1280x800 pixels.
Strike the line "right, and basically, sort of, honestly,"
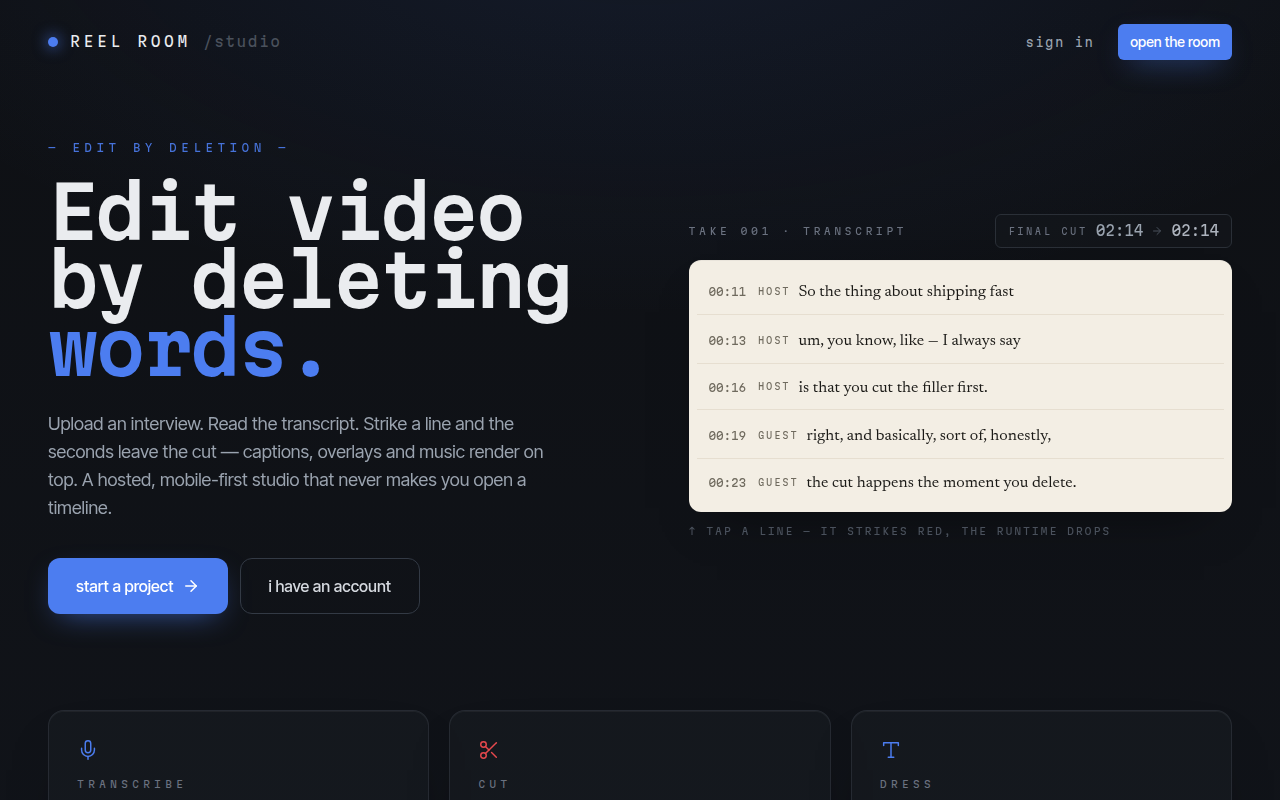[960, 435]
